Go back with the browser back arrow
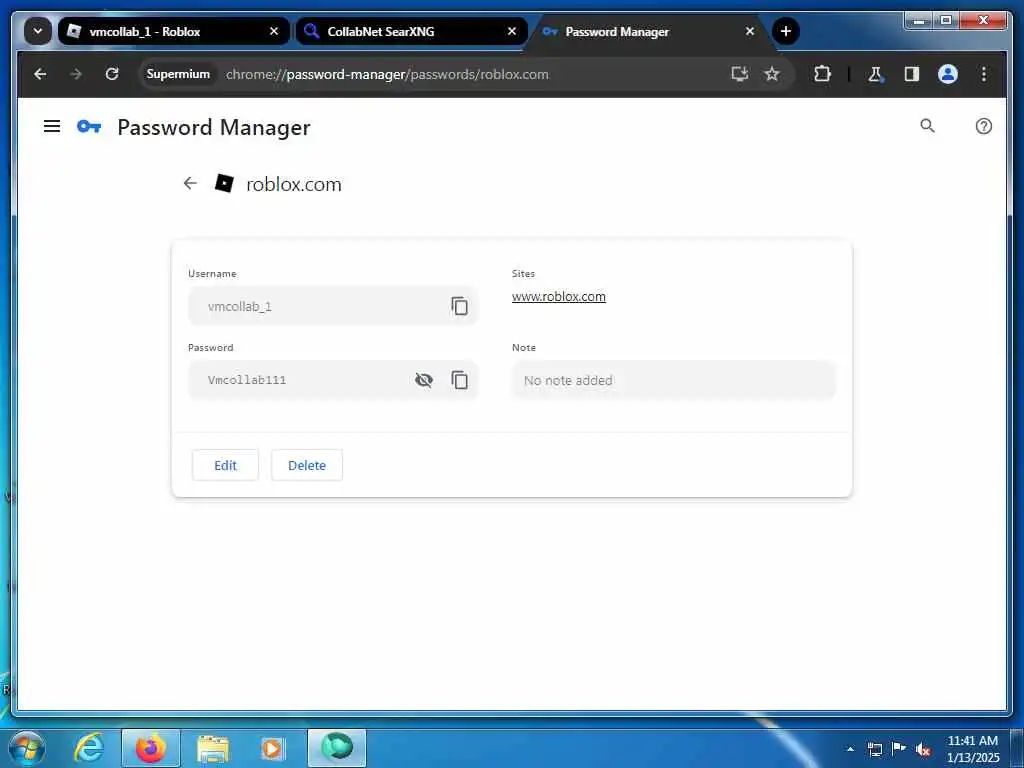Screen dimensions: 1024x768 coord(40,74)
